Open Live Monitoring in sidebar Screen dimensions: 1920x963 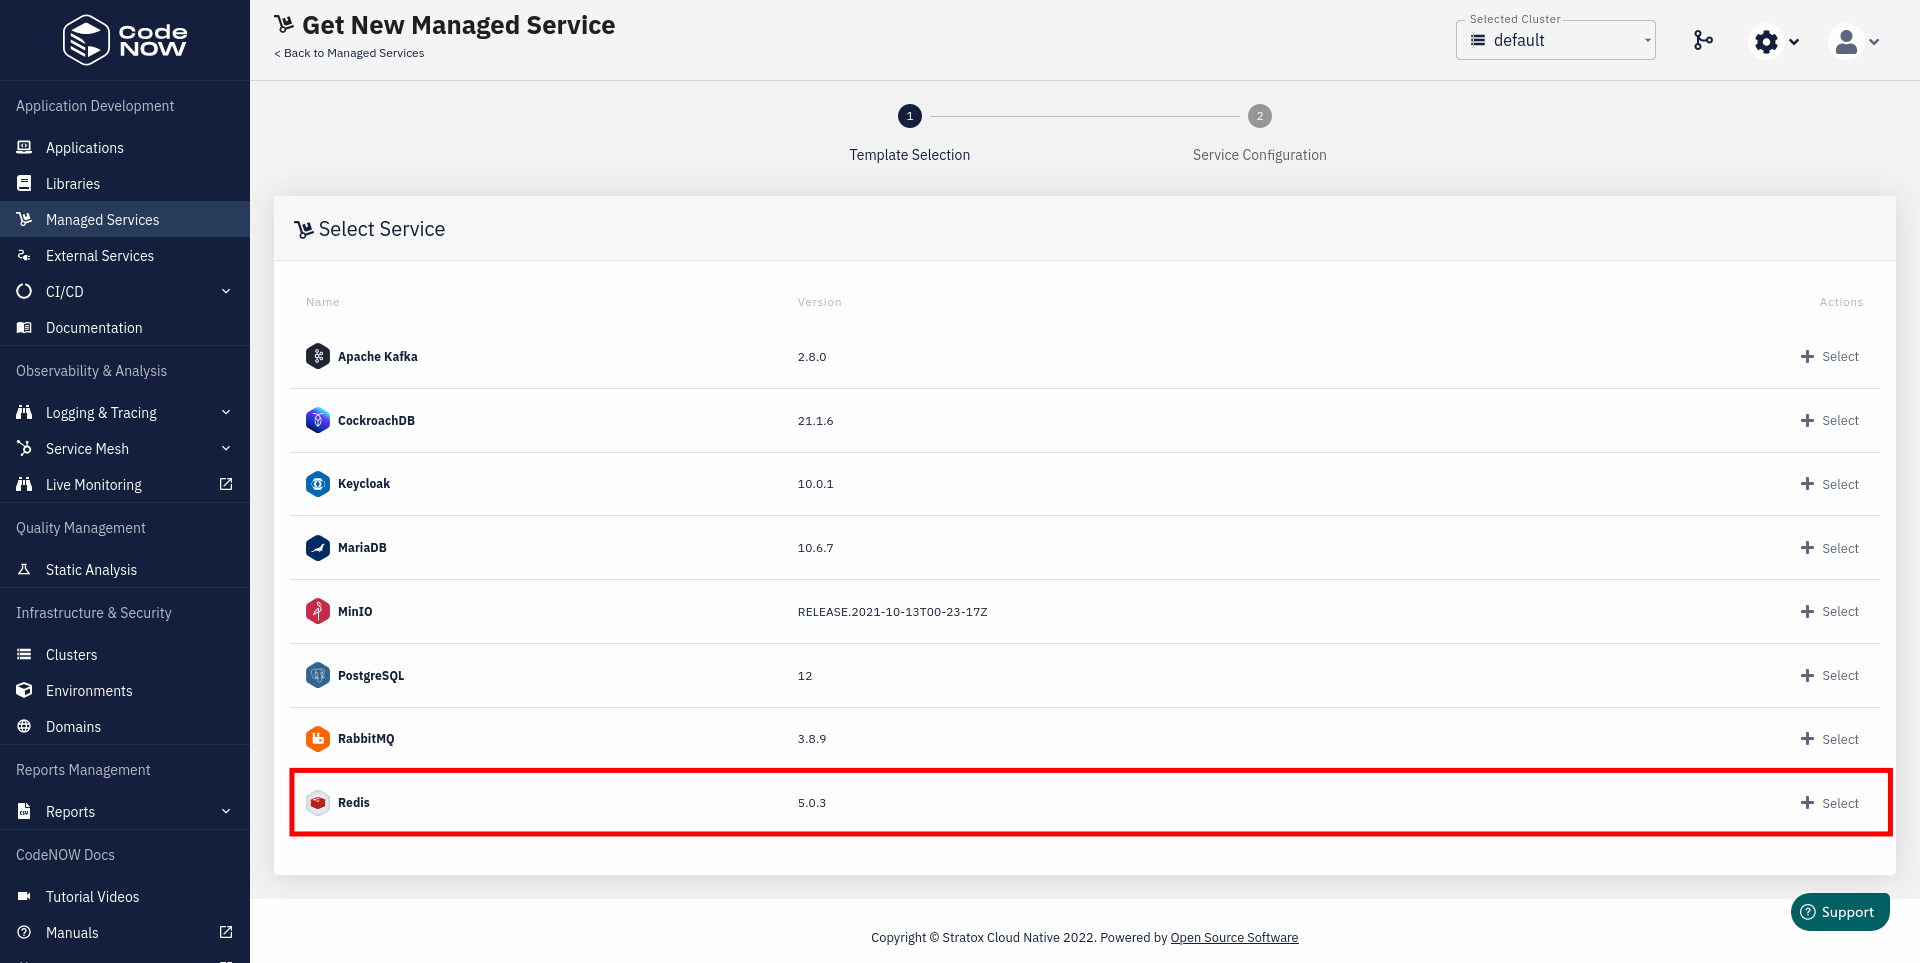[125, 484]
